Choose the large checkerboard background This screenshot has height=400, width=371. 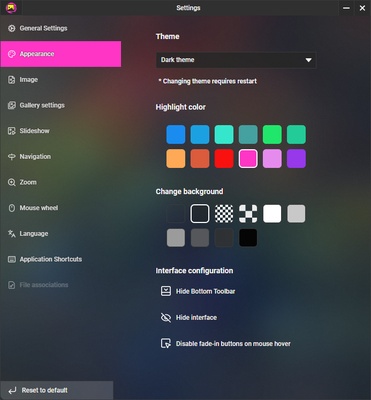point(248,214)
